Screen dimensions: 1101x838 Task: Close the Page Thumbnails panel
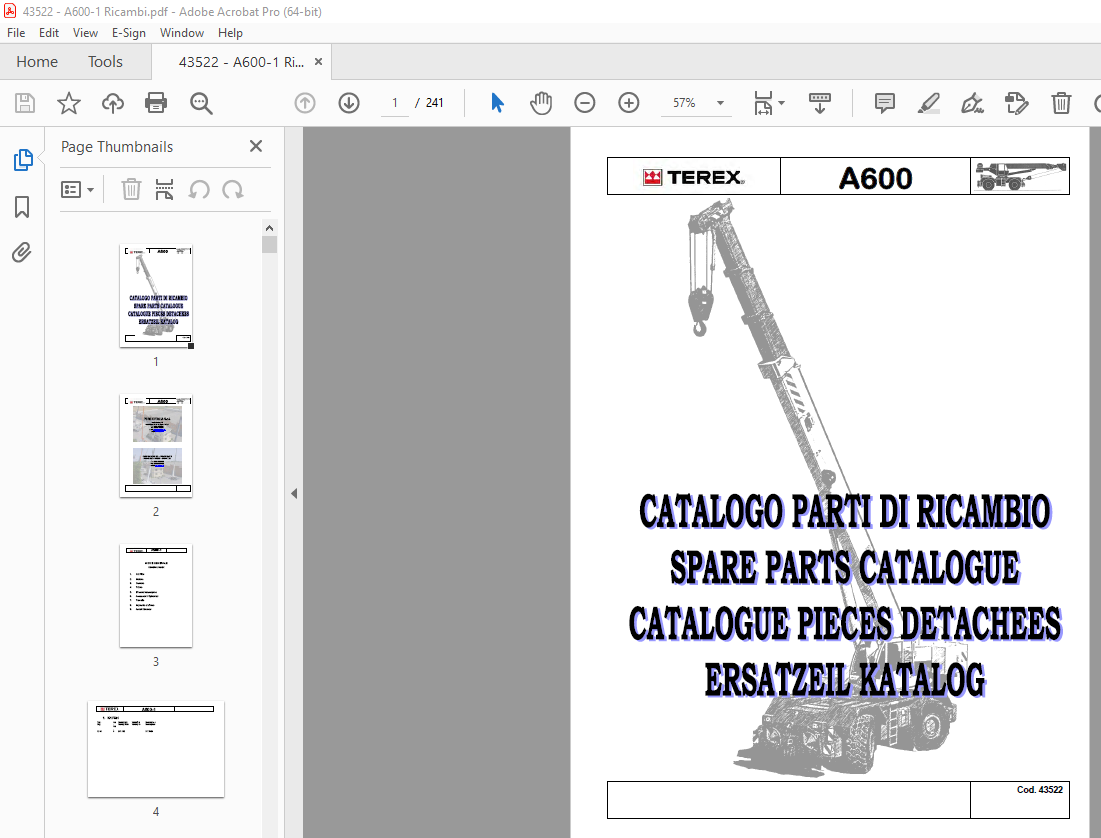click(x=256, y=146)
